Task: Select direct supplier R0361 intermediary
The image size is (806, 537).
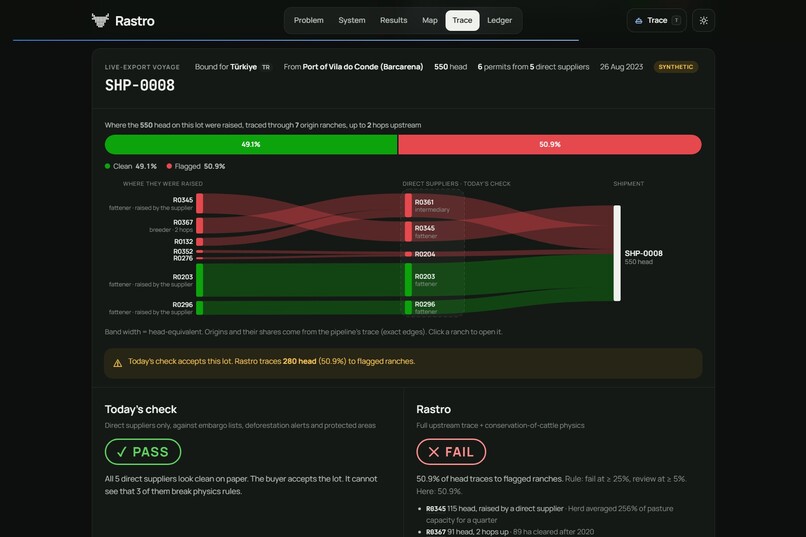Action: pos(408,206)
